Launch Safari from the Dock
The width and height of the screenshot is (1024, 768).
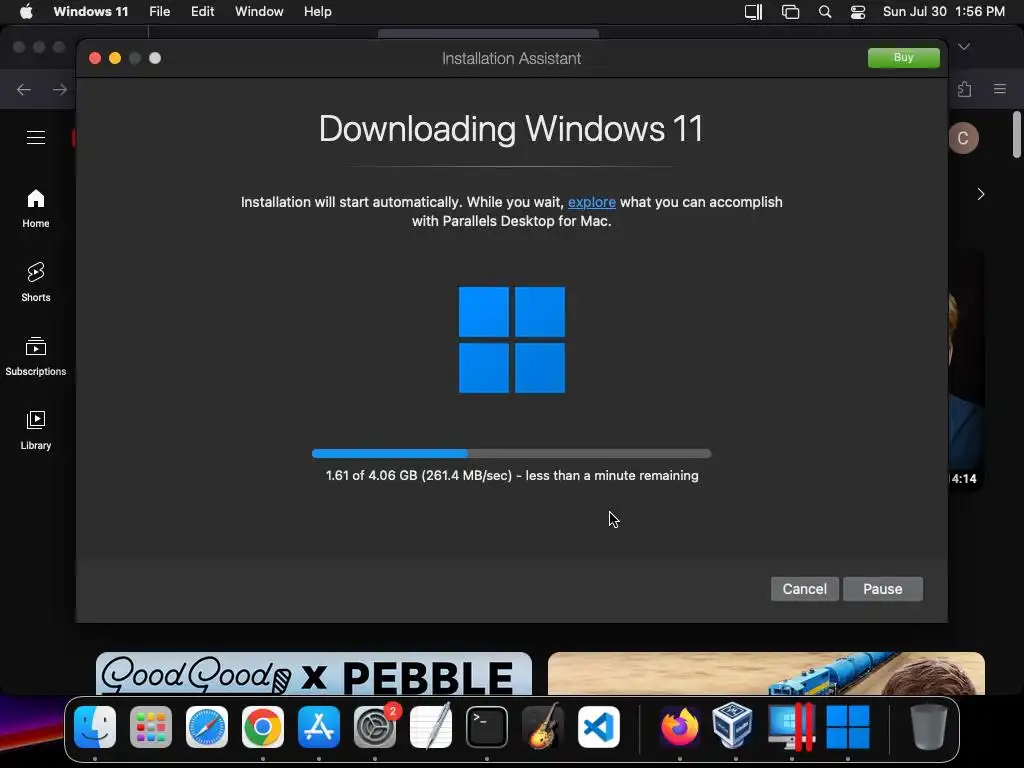coord(207,727)
